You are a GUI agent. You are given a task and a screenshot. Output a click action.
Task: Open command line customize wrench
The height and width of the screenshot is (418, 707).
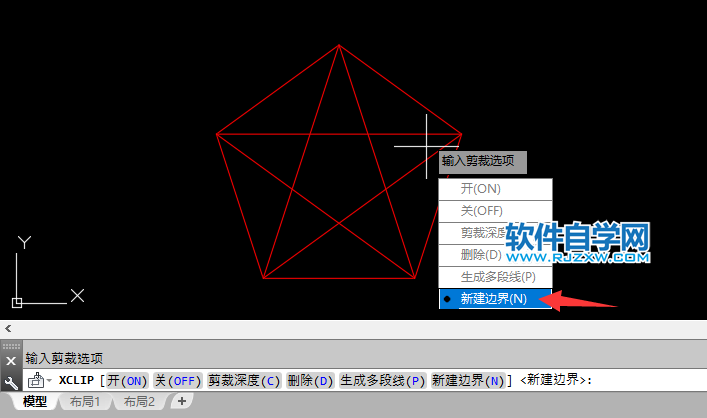point(11,381)
